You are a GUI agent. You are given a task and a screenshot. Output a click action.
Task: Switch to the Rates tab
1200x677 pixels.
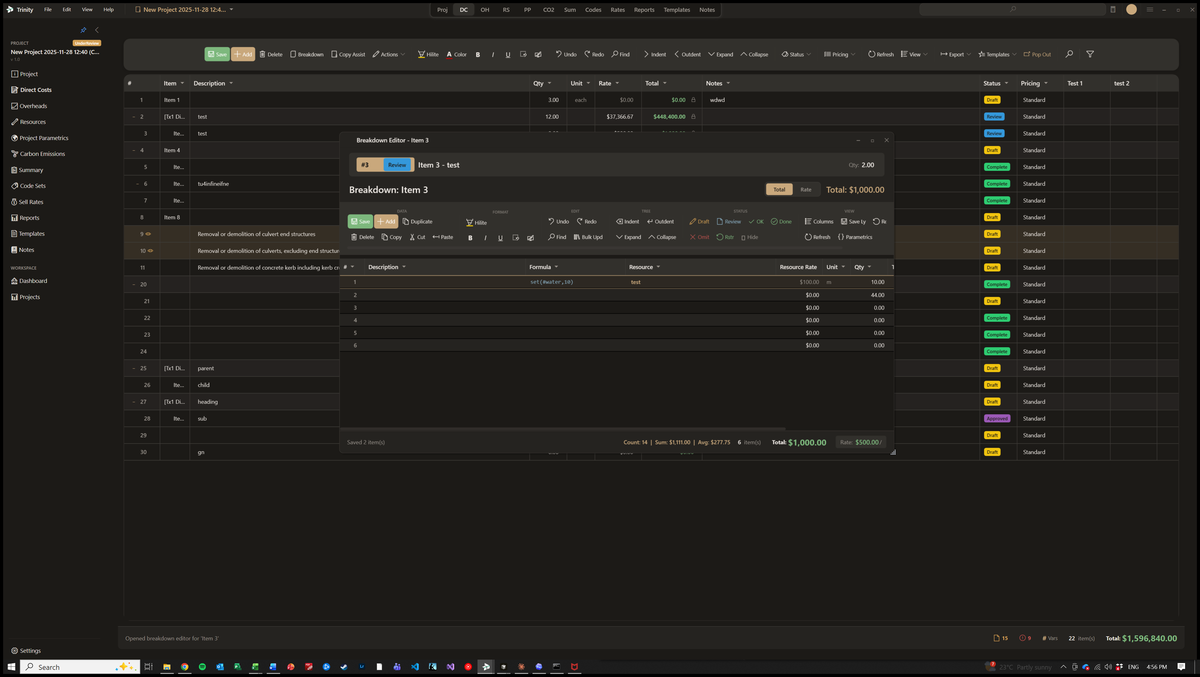point(618,9)
